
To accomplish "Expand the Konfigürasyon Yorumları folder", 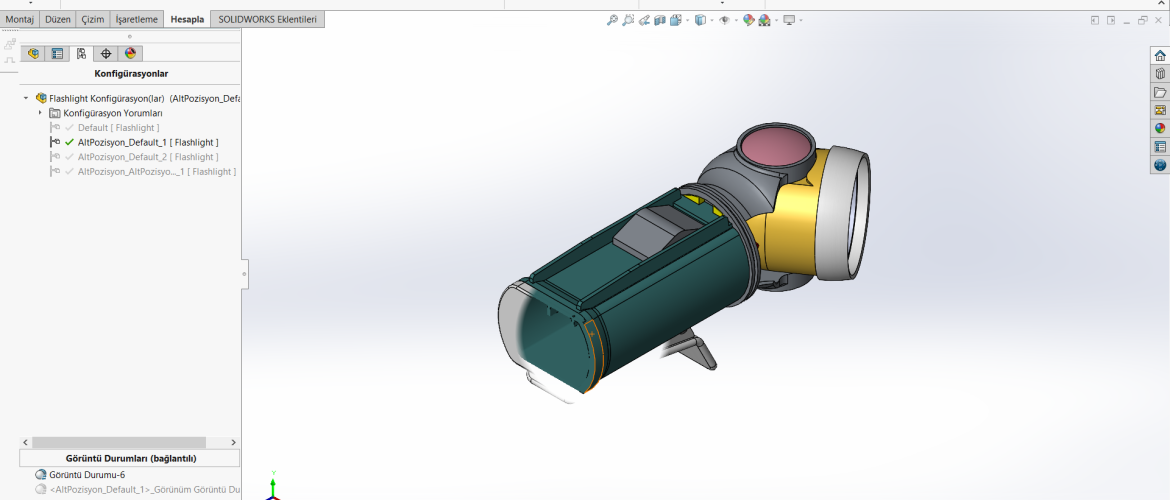I will point(40,113).
